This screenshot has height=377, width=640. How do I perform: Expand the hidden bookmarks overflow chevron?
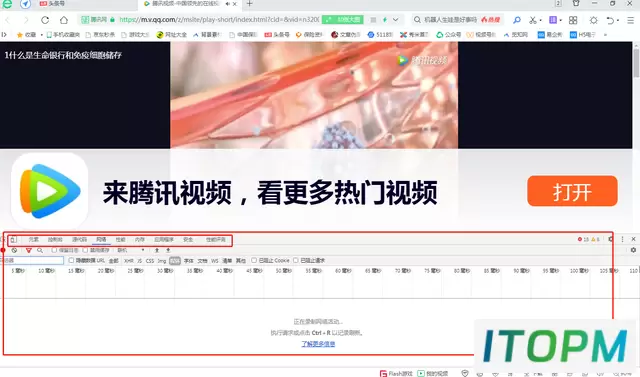pos(605,35)
